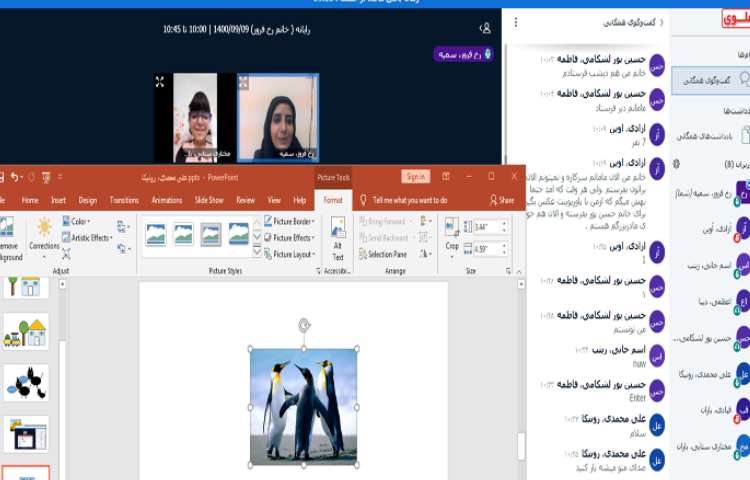The image size is (750, 480).
Task: Click Compress Pictures icon below Artistic Effects
Action: click(x=66, y=253)
